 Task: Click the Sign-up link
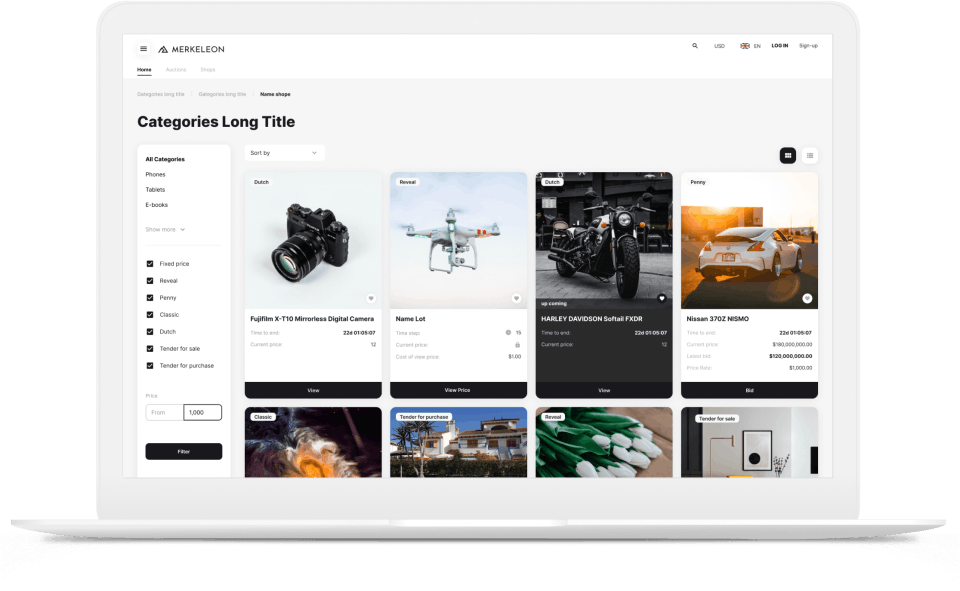pyautogui.click(x=808, y=46)
